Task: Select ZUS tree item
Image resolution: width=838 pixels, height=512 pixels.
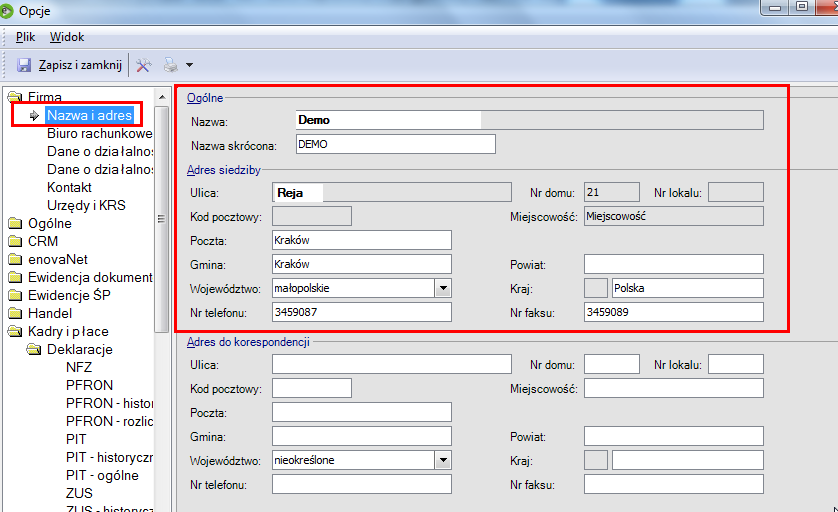Action: (x=79, y=493)
